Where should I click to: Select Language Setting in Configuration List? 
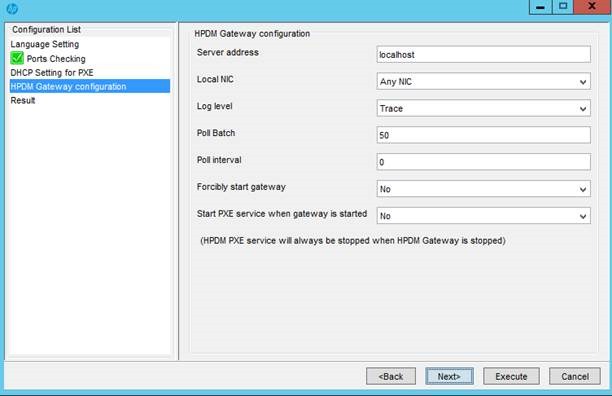(x=44, y=44)
